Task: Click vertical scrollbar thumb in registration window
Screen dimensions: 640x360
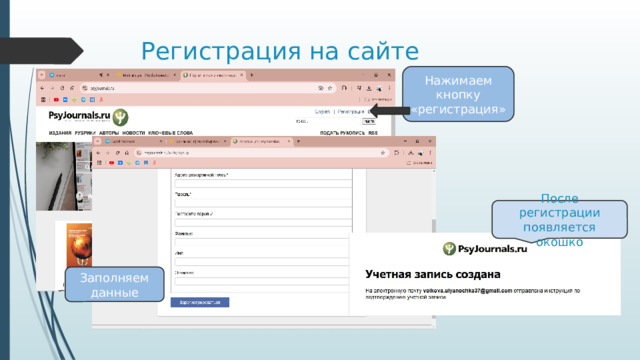Action: [433, 226]
